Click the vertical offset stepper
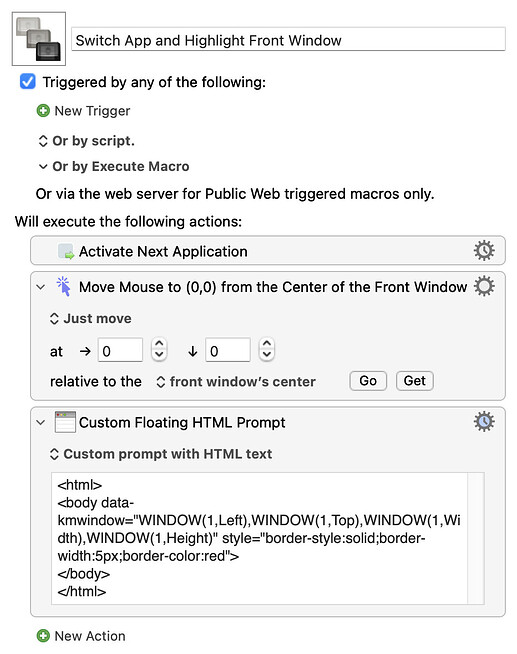 267,349
